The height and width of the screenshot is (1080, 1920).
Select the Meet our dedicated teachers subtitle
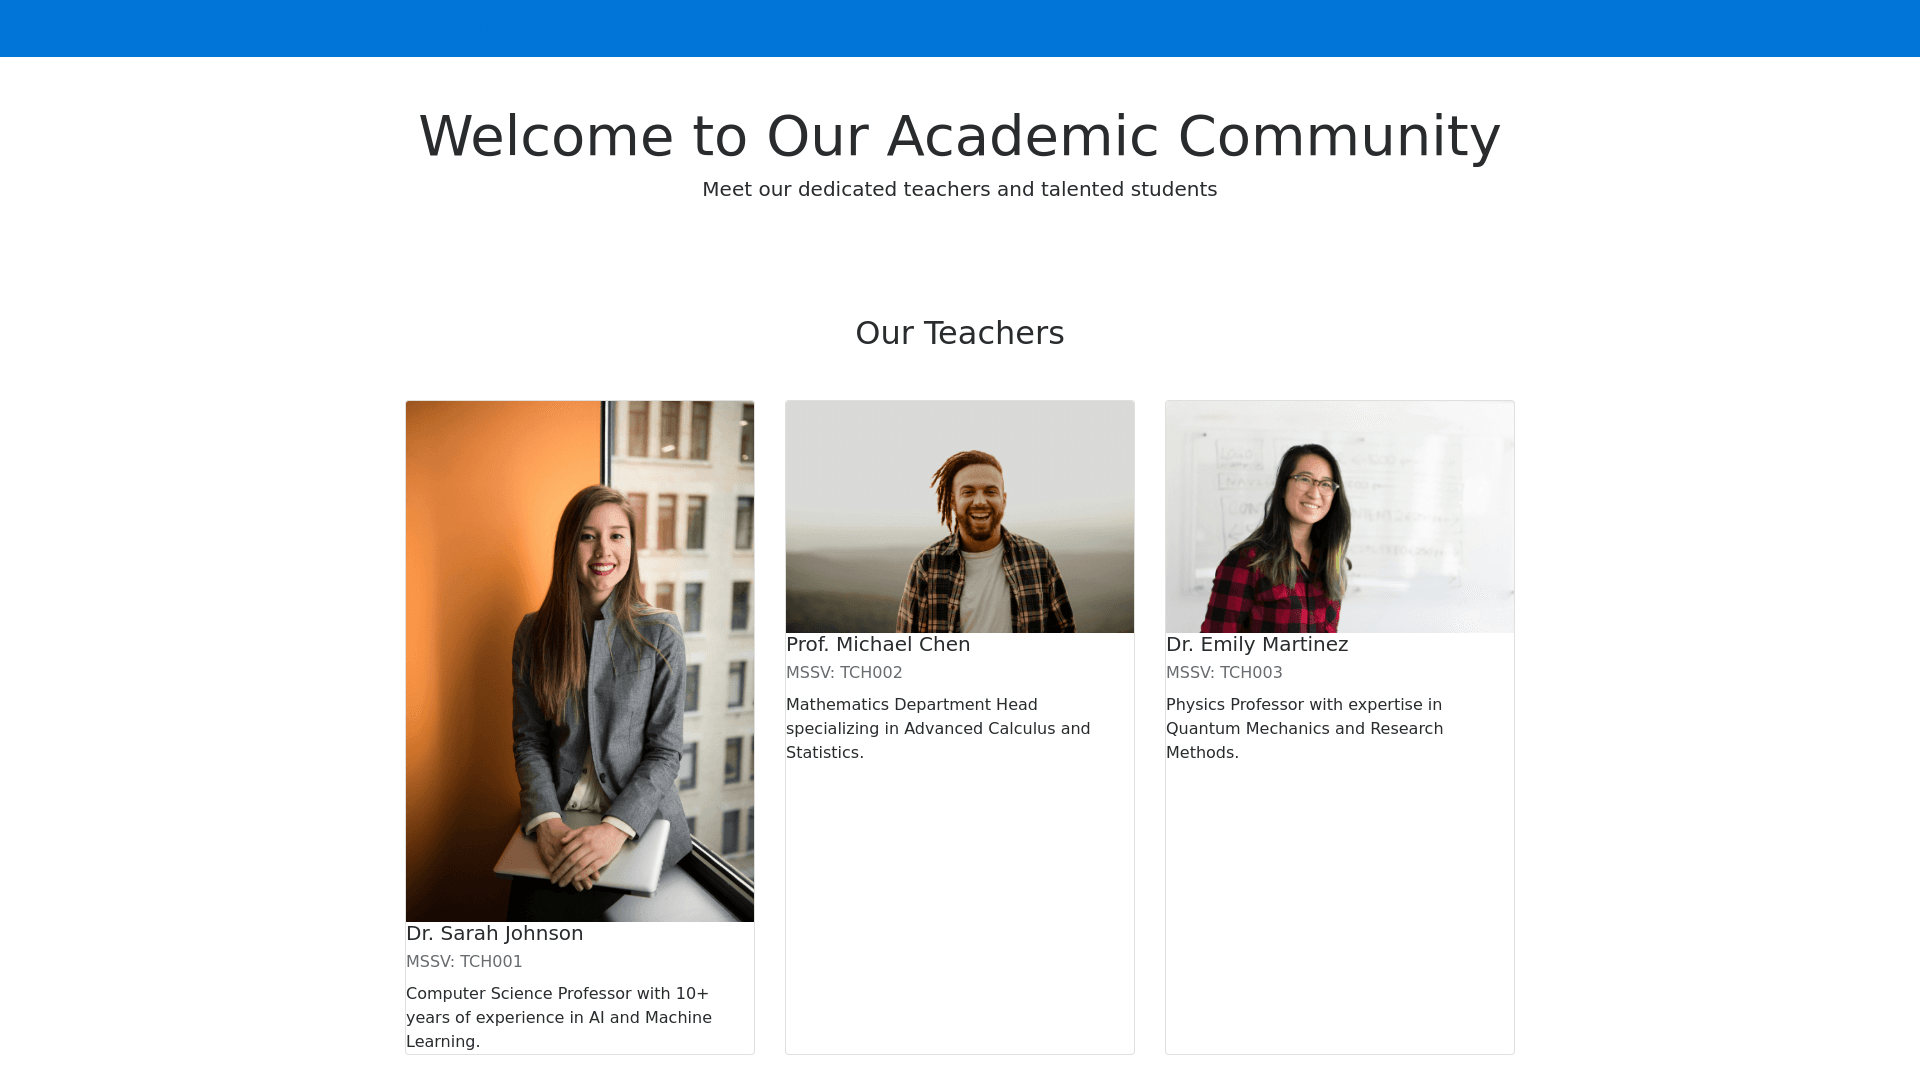[x=960, y=189]
